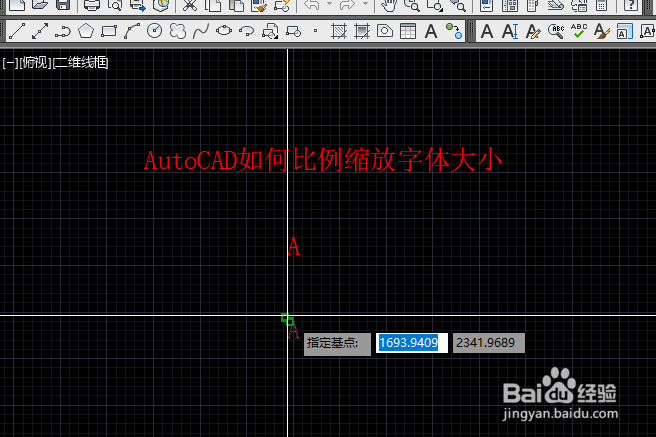Click the Publish icon

(x=138, y=5)
